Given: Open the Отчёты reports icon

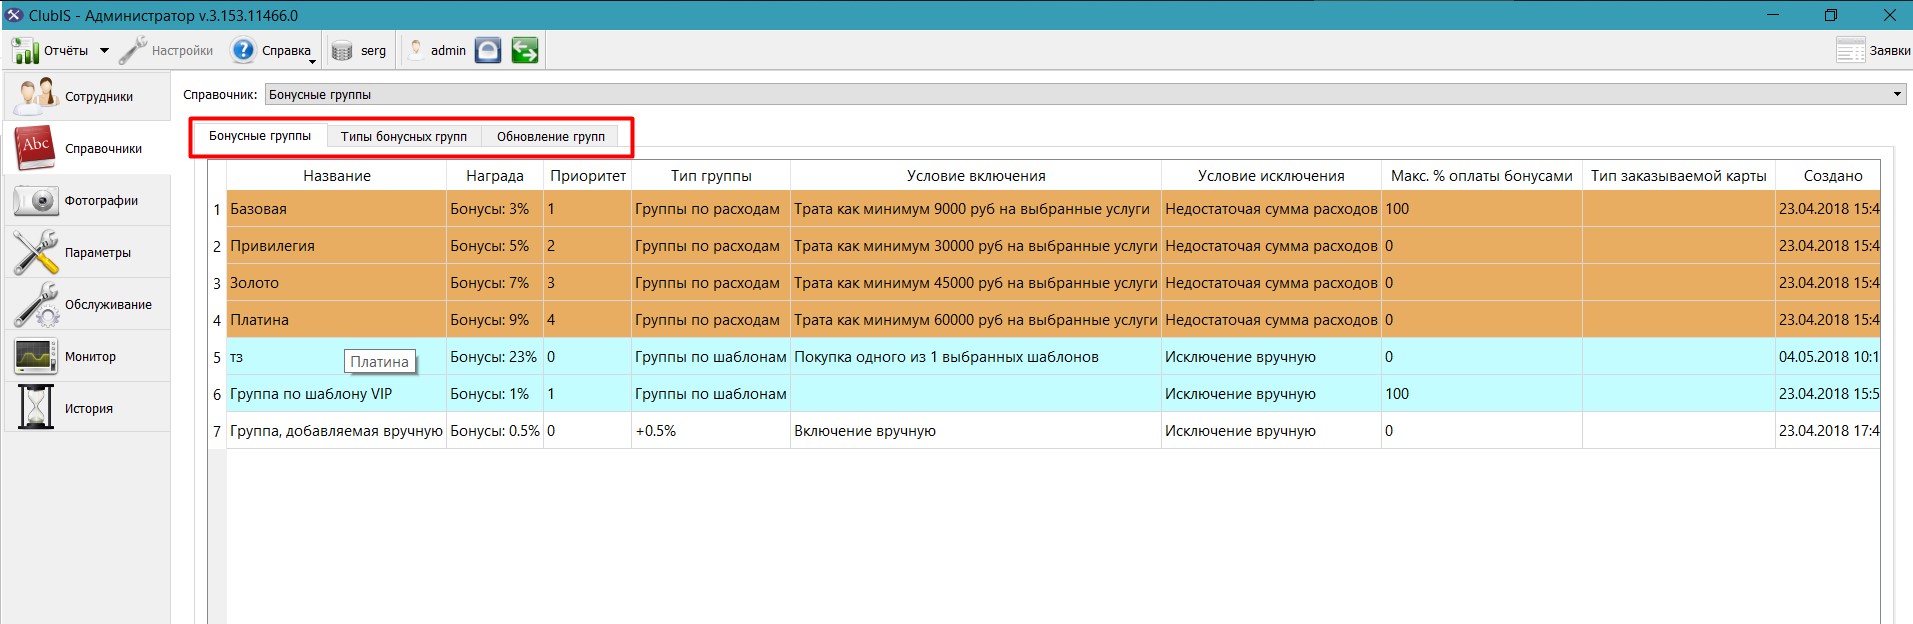Looking at the screenshot, I should (x=25, y=50).
